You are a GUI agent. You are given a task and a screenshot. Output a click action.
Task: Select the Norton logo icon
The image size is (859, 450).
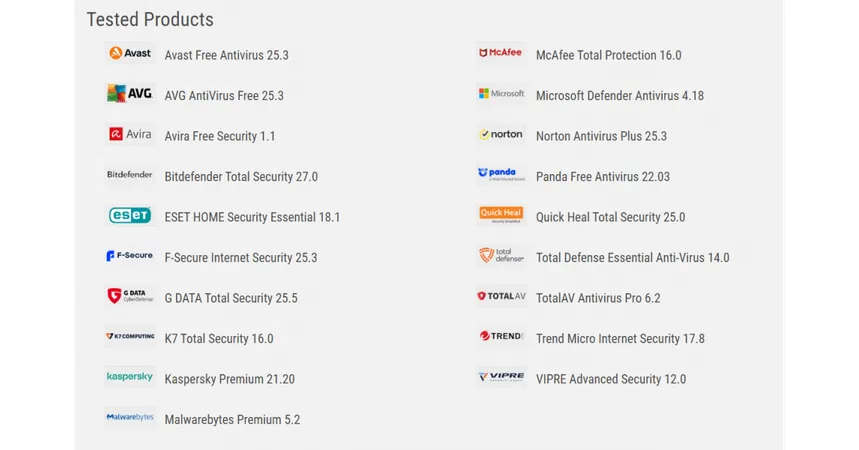(x=501, y=134)
